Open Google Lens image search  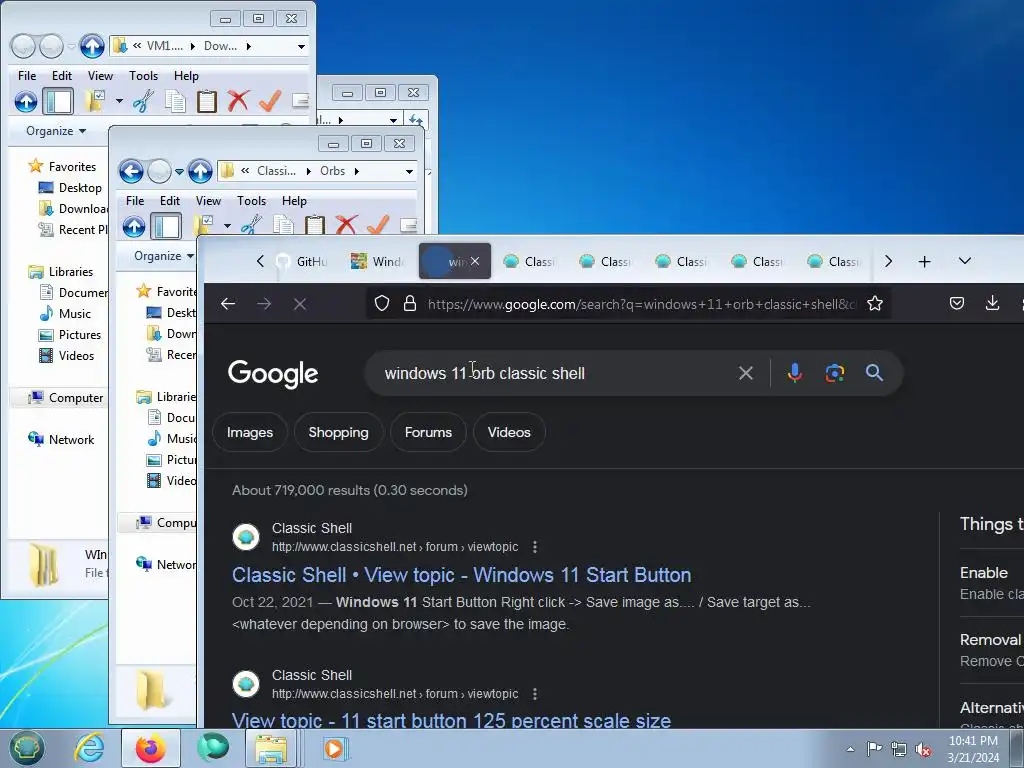point(835,373)
